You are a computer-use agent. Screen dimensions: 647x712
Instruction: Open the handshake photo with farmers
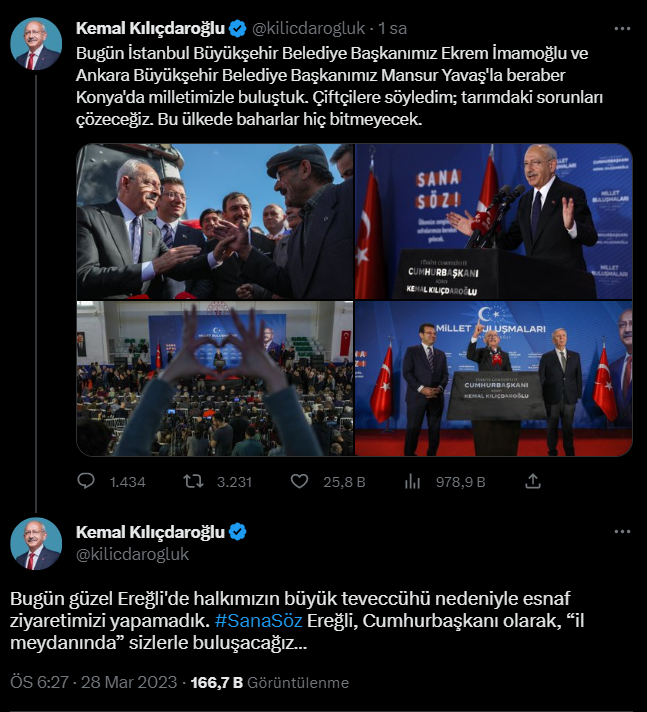pyautogui.click(x=215, y=222)
